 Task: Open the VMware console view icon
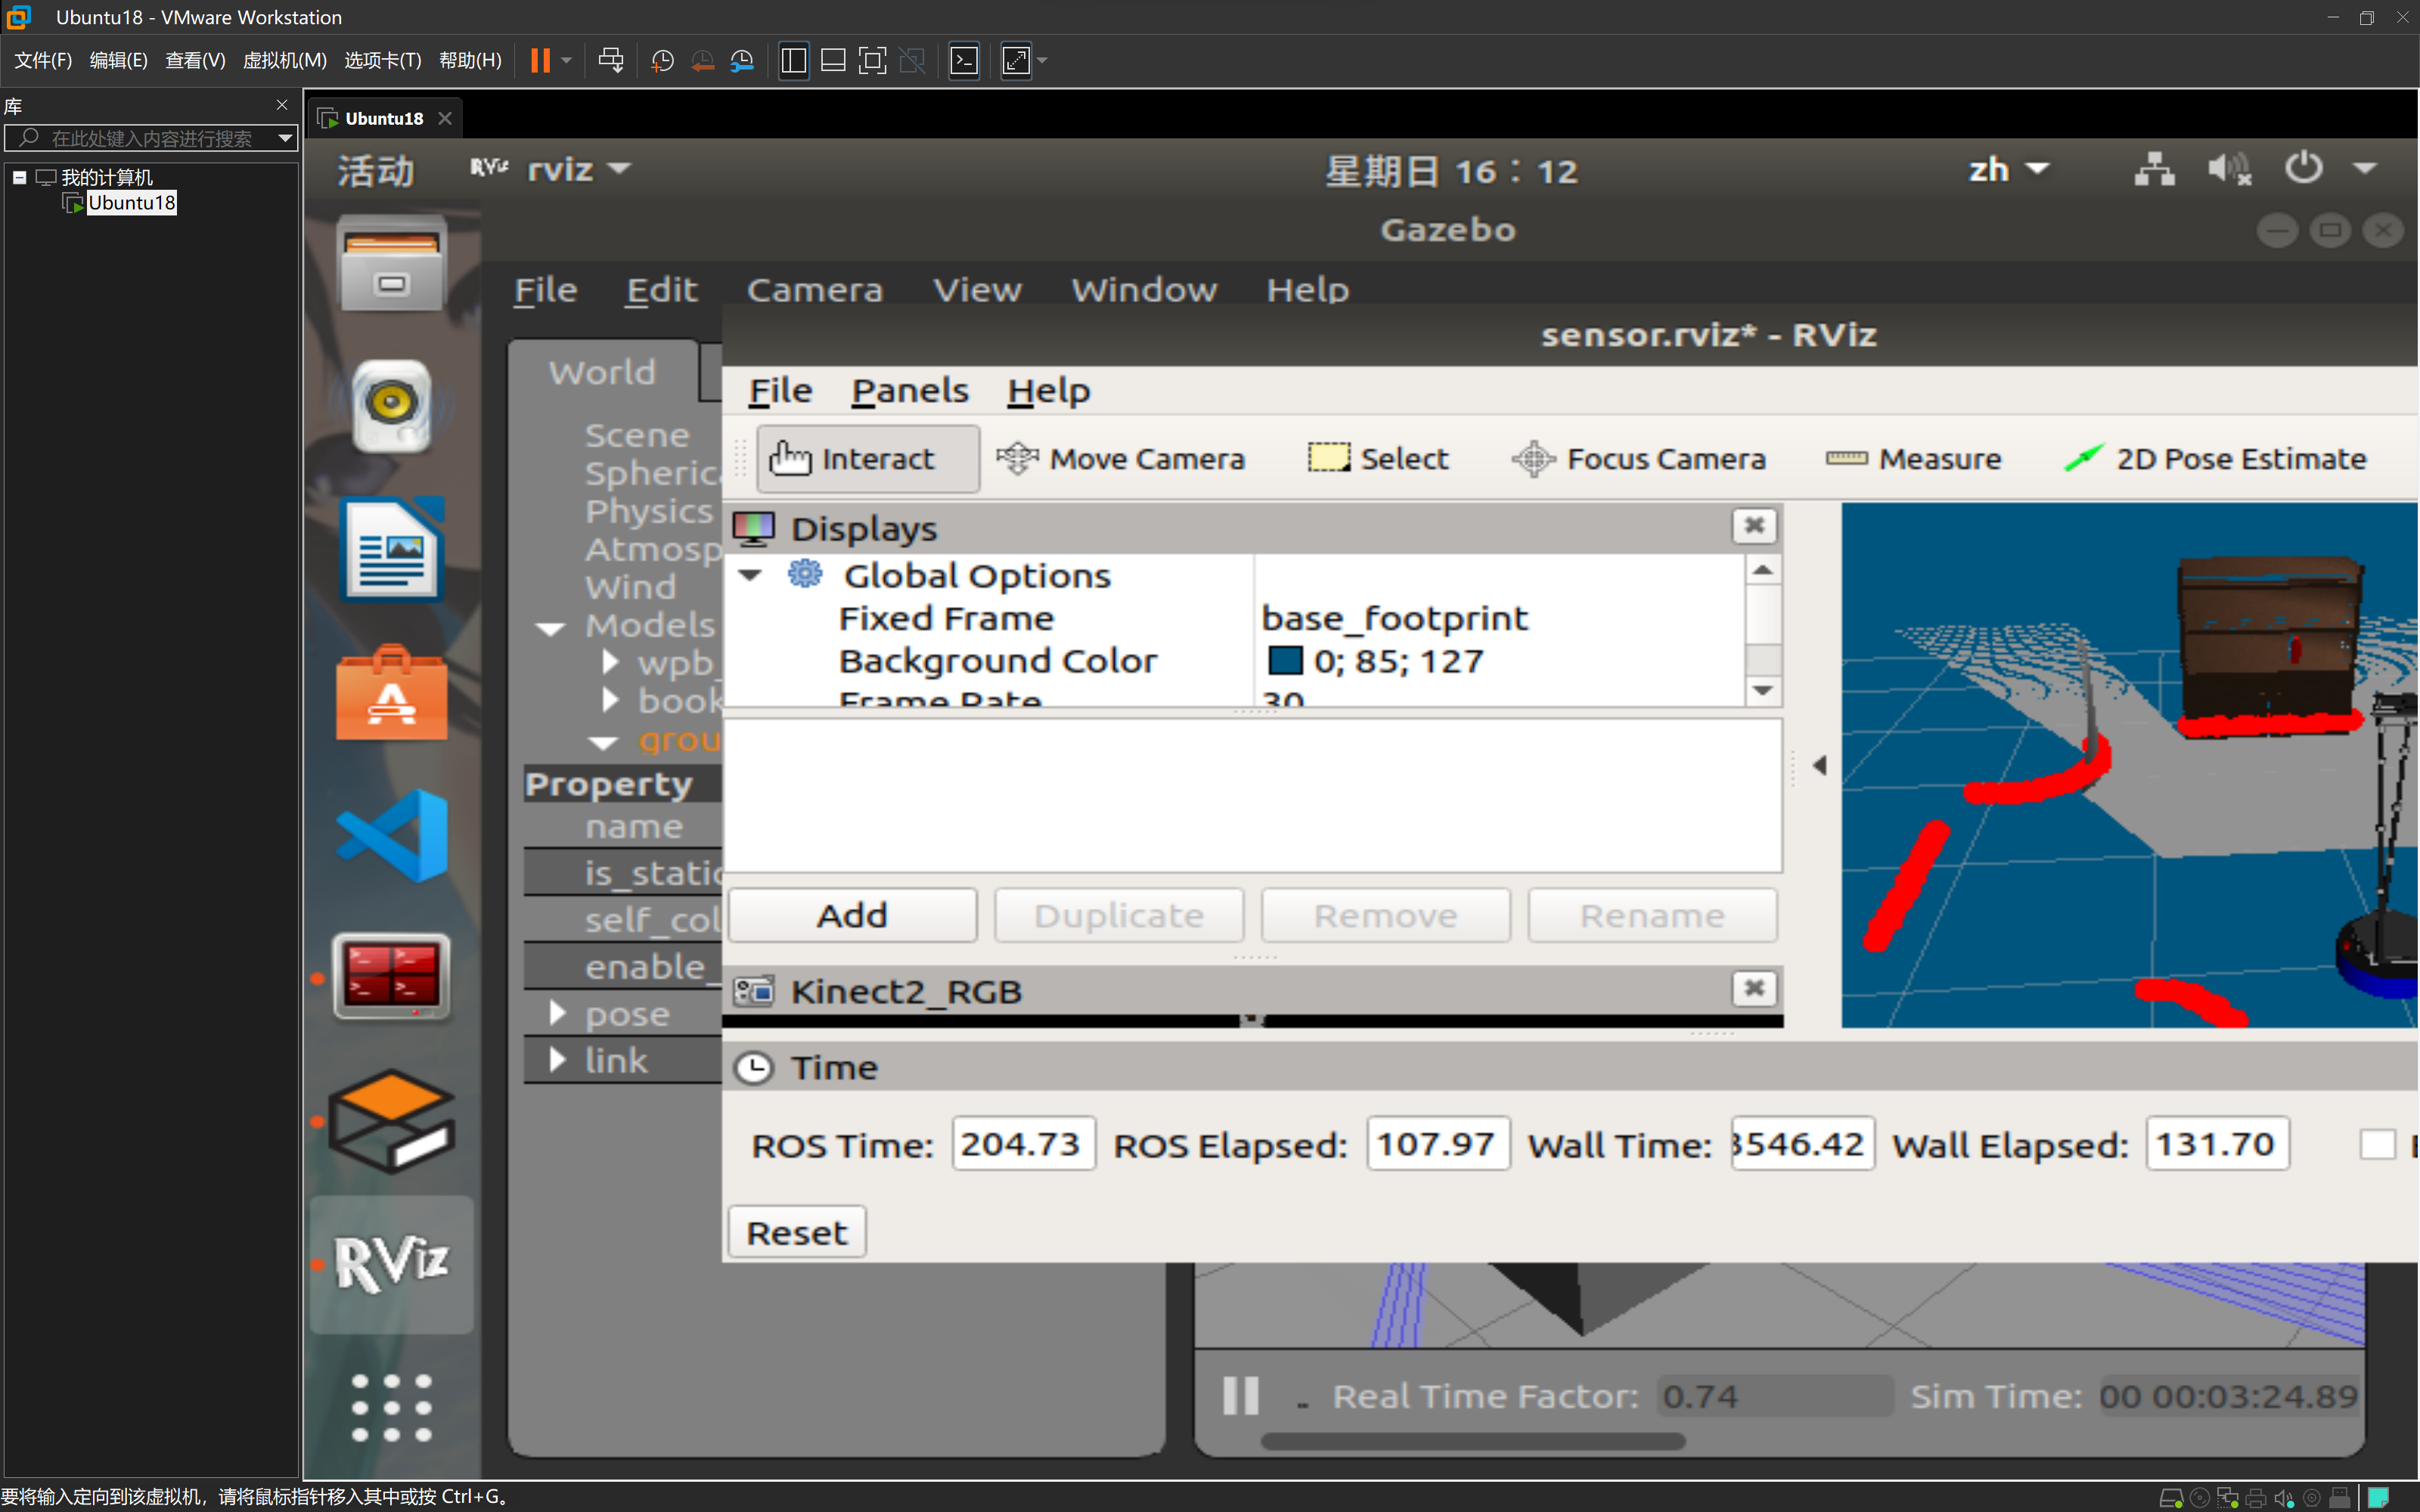[964, 61]
